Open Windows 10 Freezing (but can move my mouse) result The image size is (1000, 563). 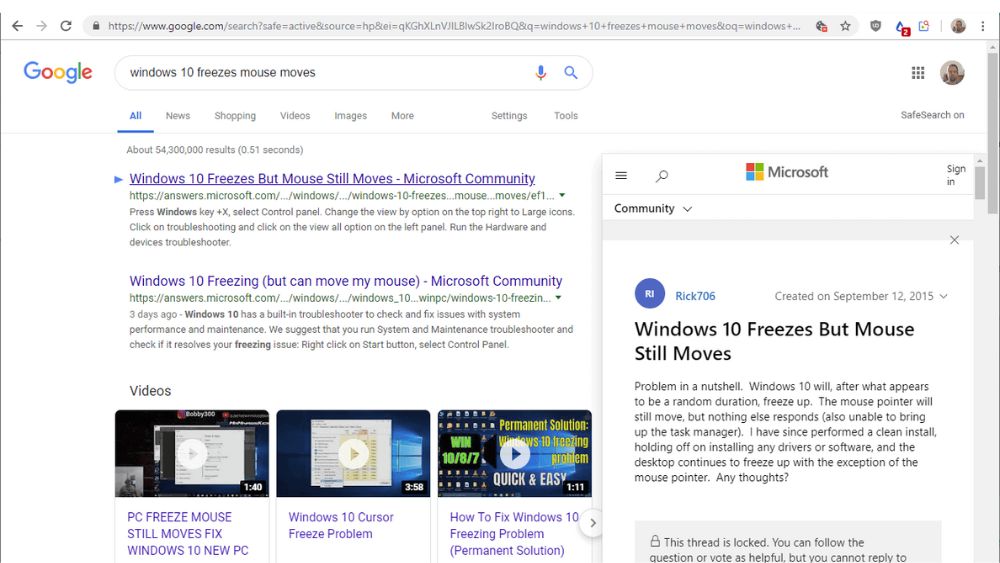pyautogui.click(x=346, y=281)
